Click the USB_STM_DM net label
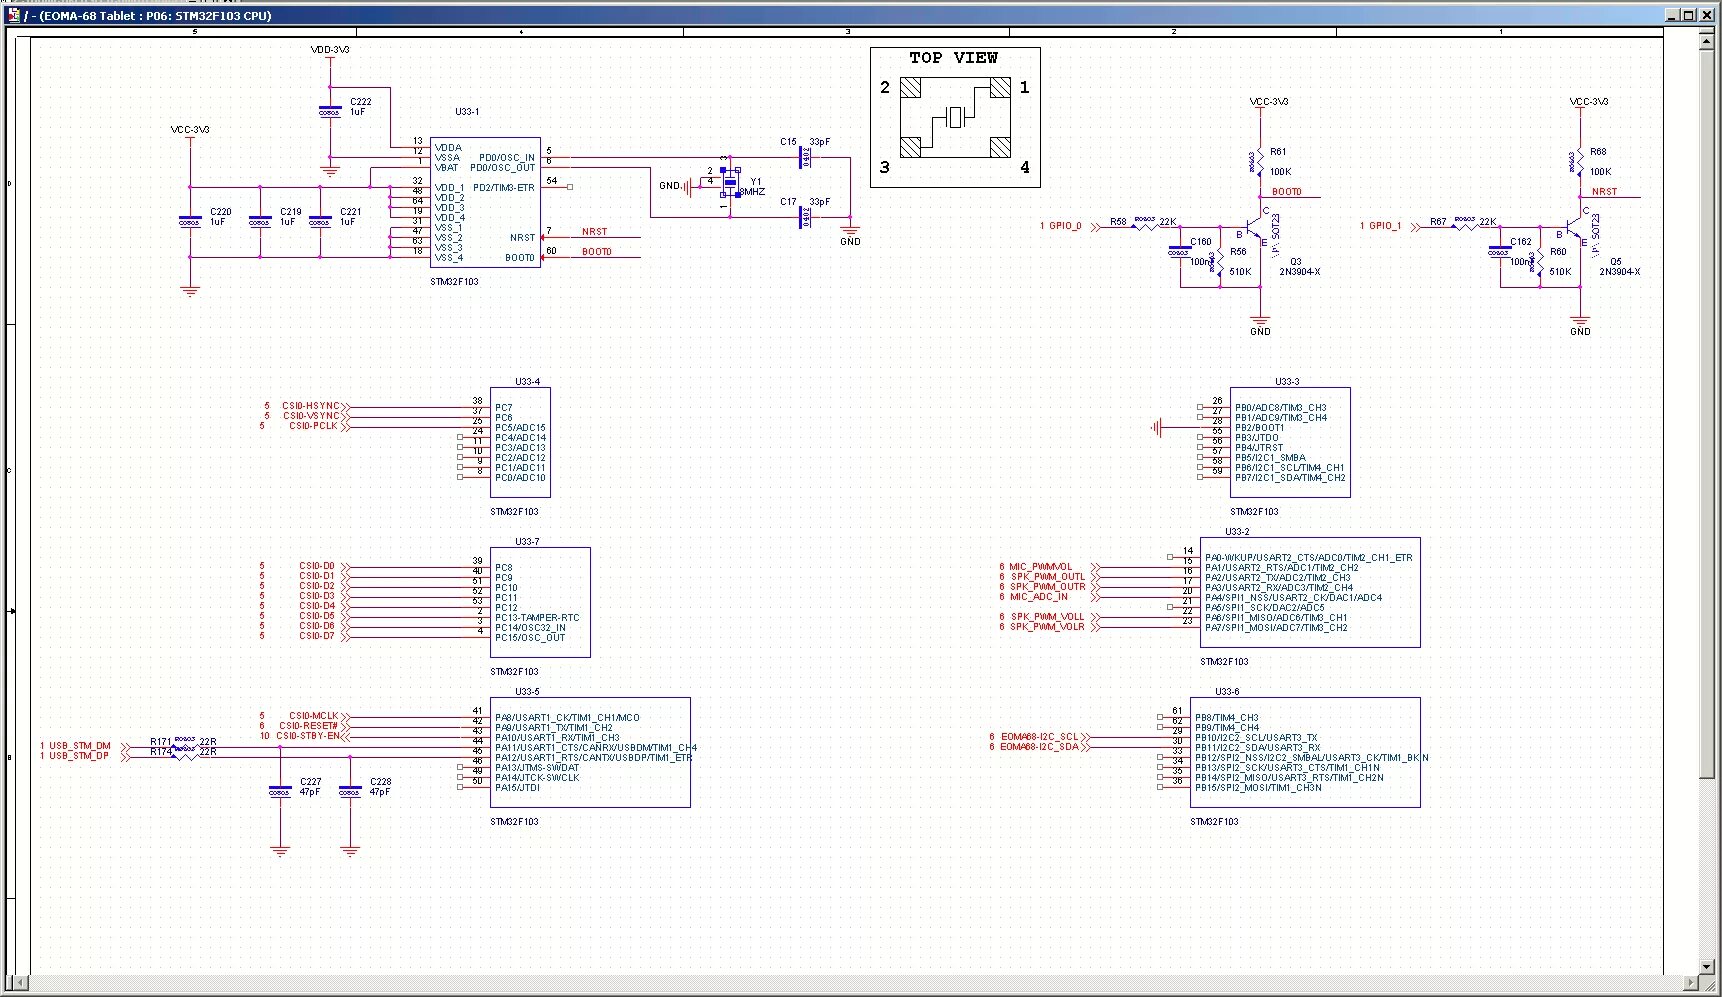The image size is (1722, 997). click(x=80, y=746)
